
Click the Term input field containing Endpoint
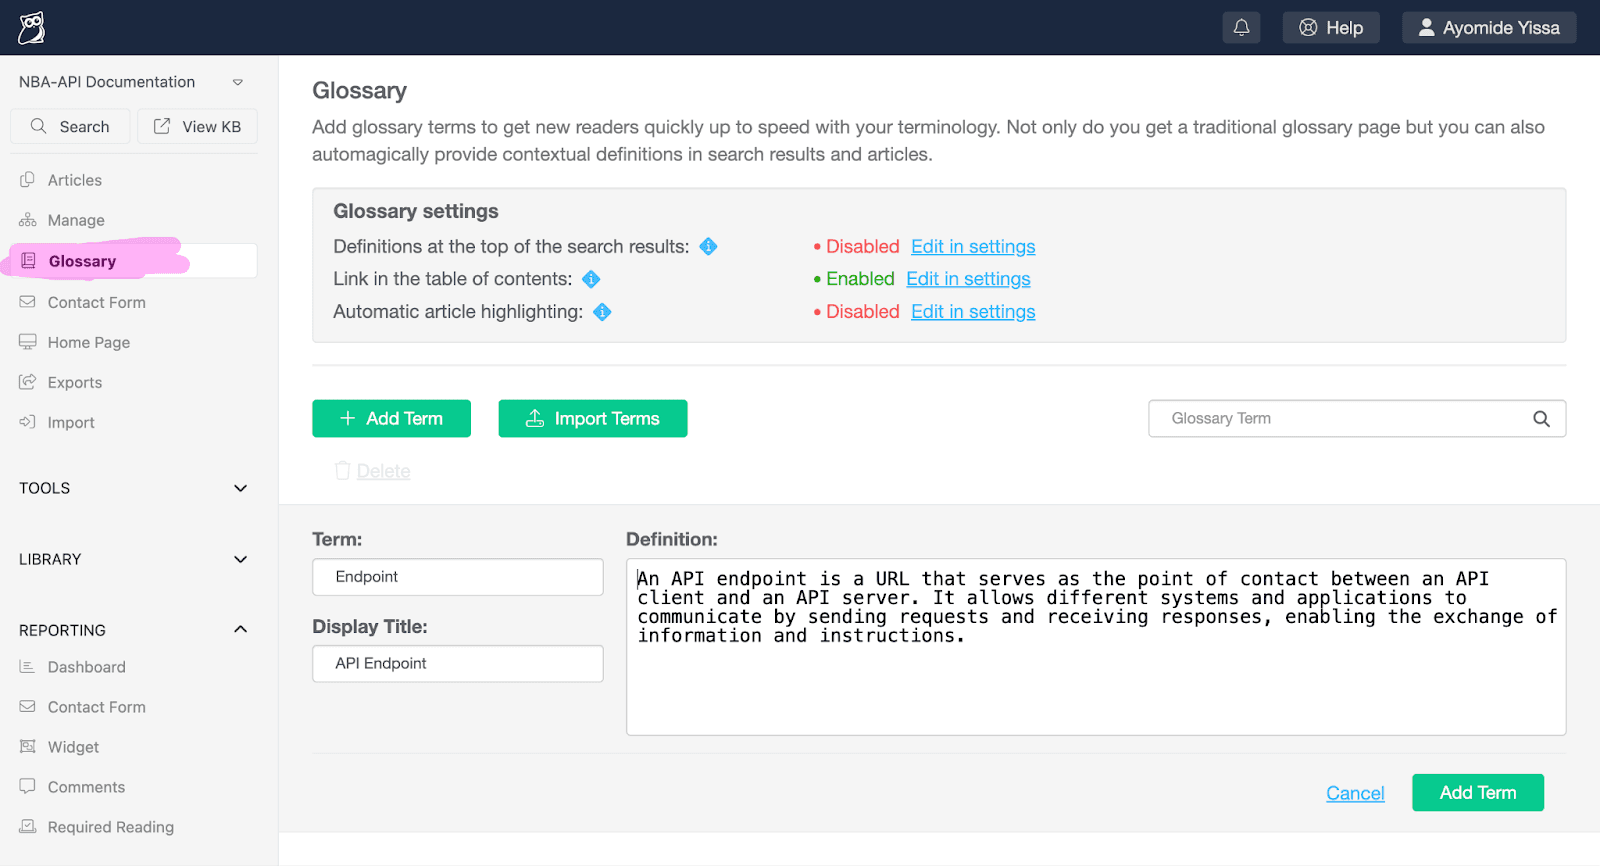tap(458, 577)
